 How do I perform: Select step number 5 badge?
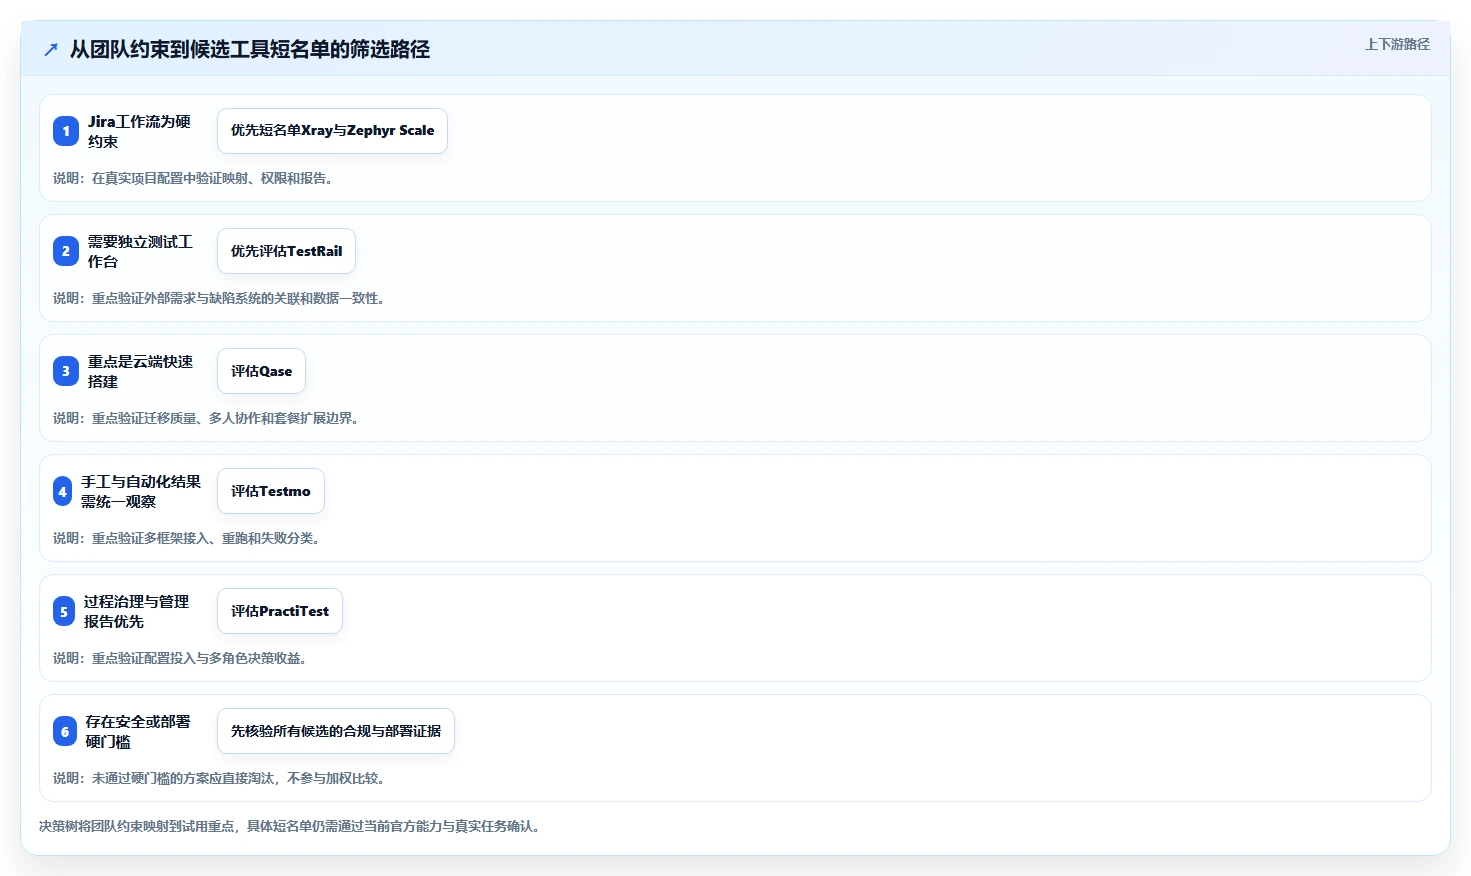[64, 611]
